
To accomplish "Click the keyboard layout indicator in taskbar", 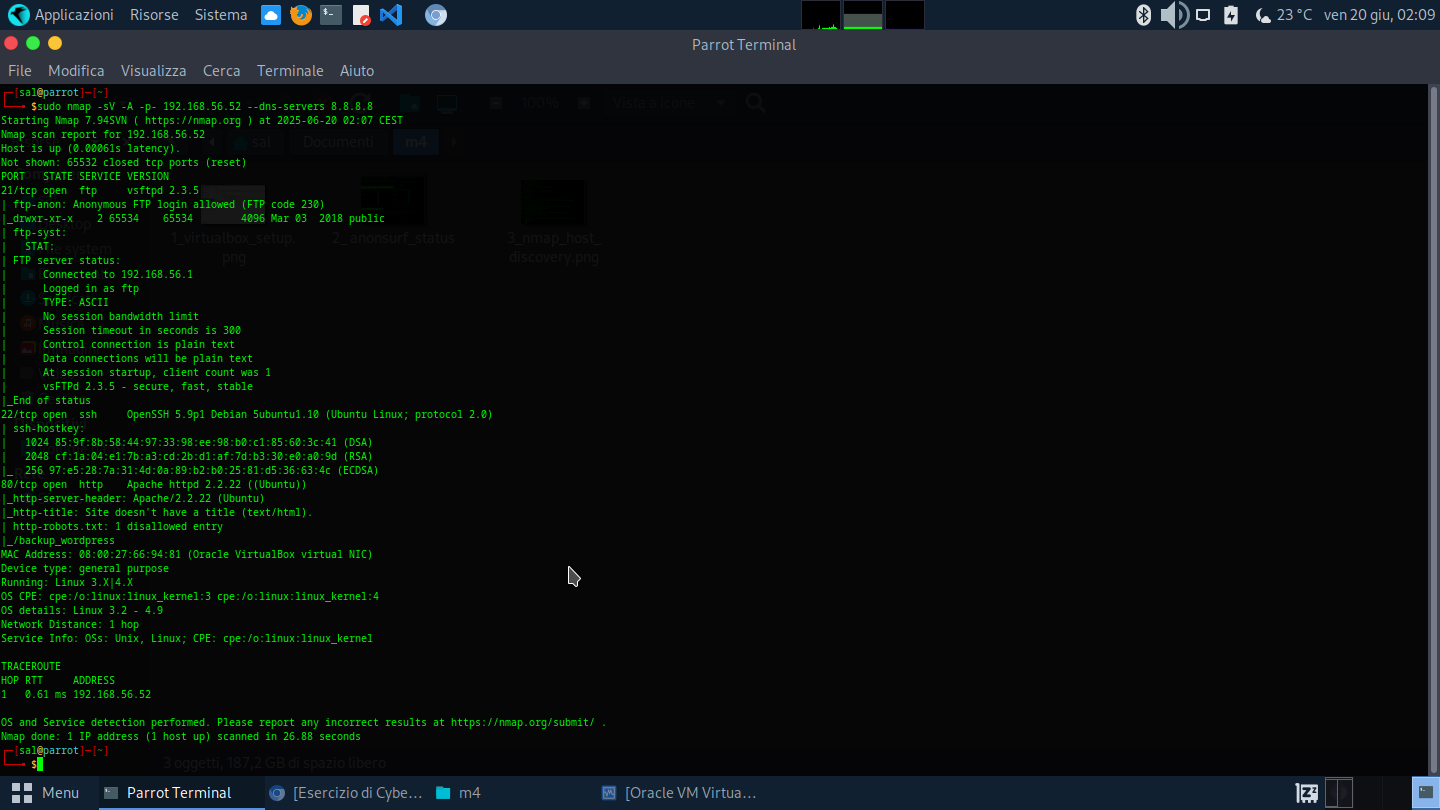I will [1306, 793].
